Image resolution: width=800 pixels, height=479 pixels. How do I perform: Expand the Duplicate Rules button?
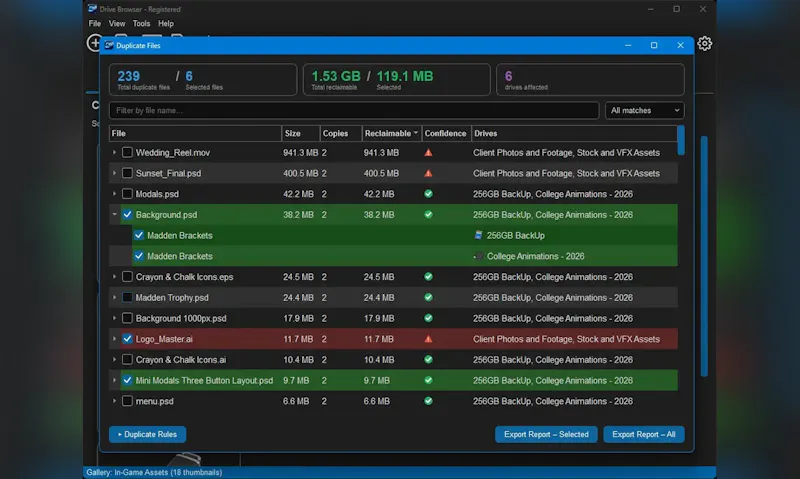(x=147, y=434)
